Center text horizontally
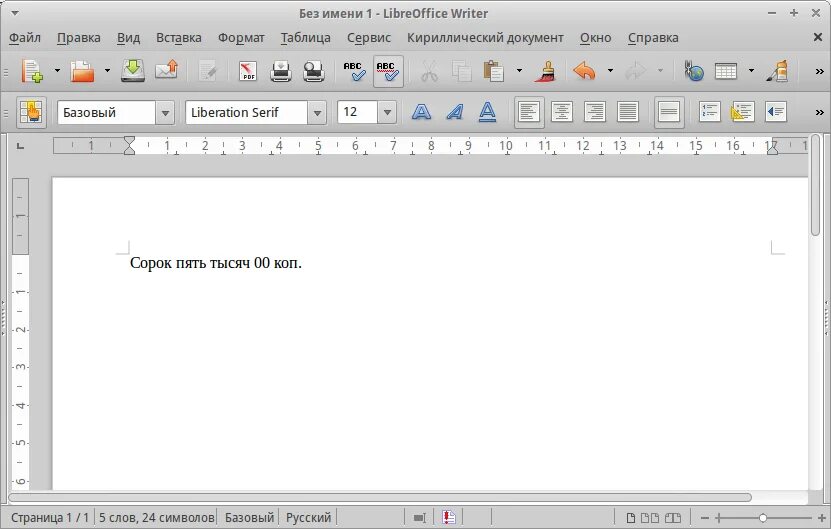 point(562,112)
